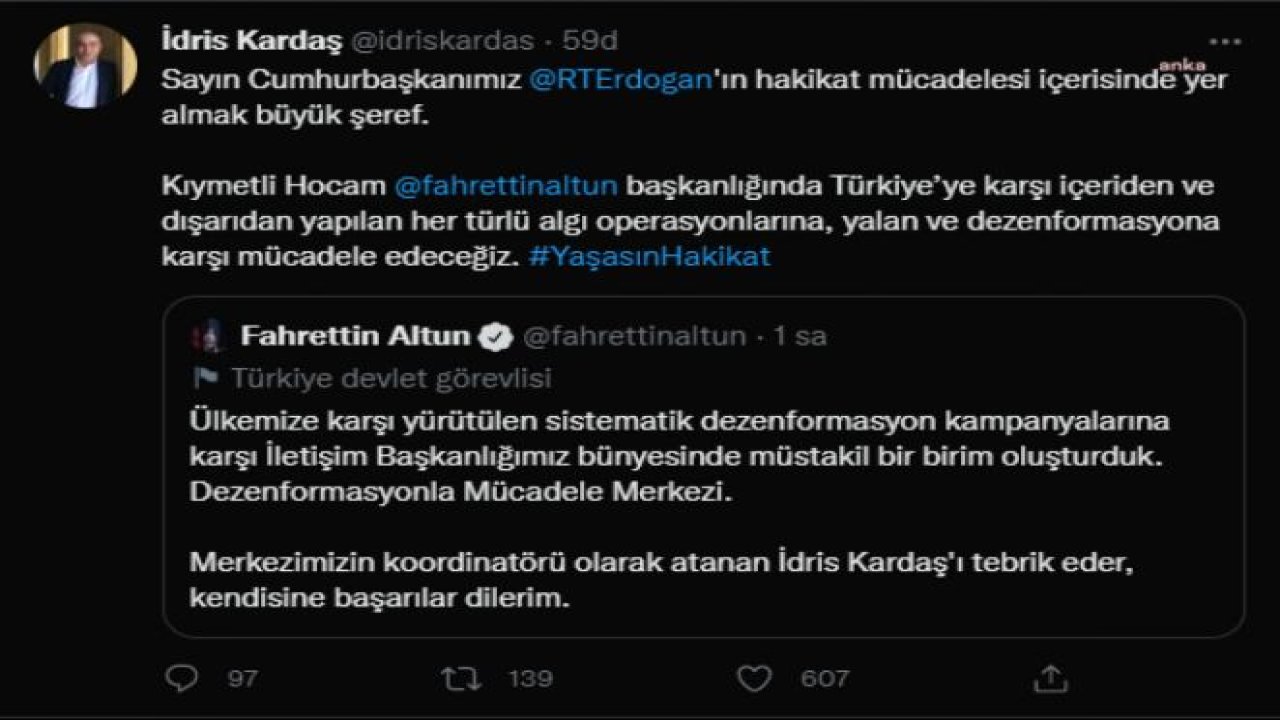This screenshot has width=1280, height=720.
Task: Click the government official flag icon
Action: [x=205, y=378]
